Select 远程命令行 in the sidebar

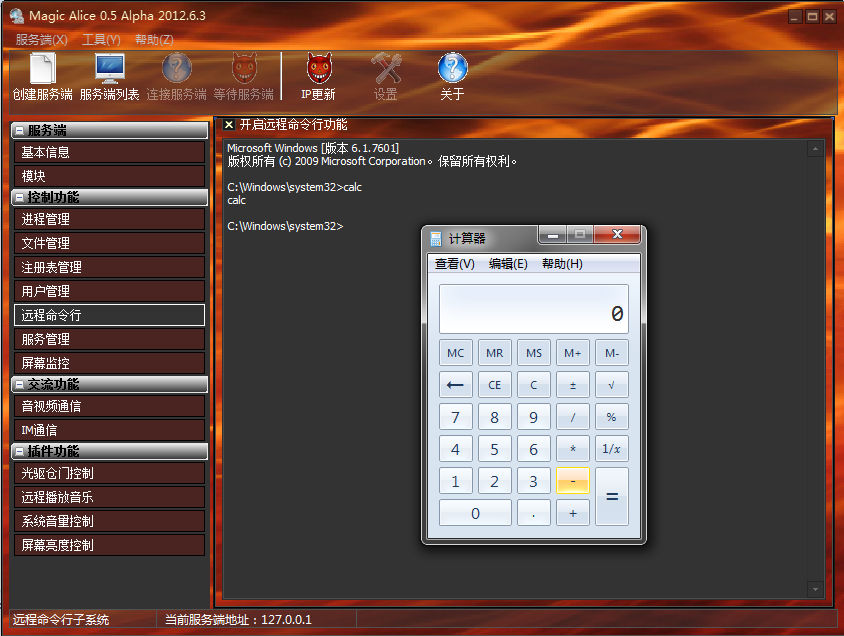point(109,315)
